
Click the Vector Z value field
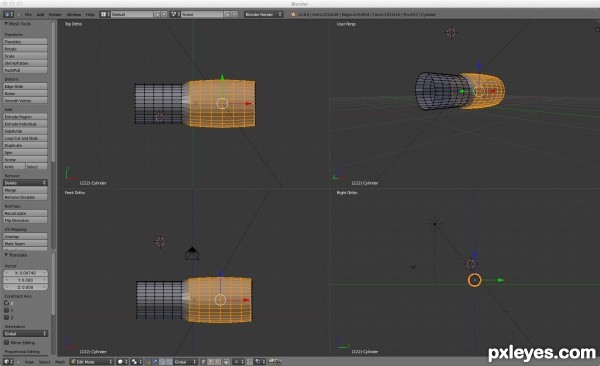click(25, 287)
